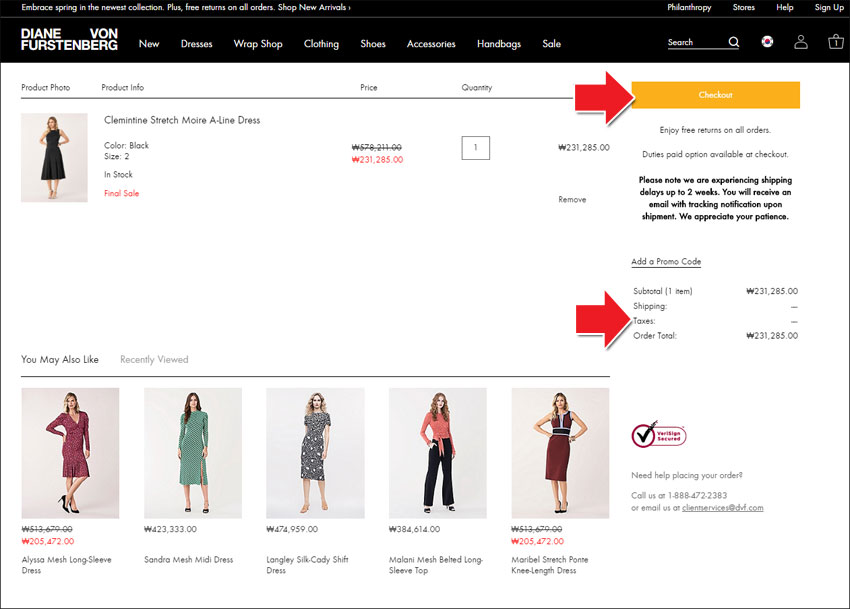Open the Shoes menu
Screen dimensions: 850x609
pos(373,44)
